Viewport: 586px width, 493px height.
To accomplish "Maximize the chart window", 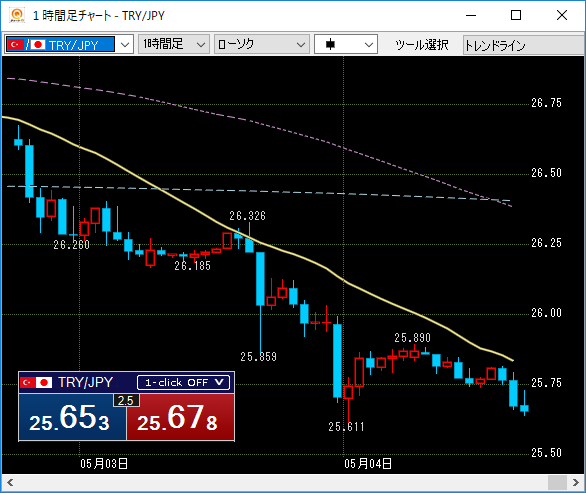I will click(x=516, y=16).
